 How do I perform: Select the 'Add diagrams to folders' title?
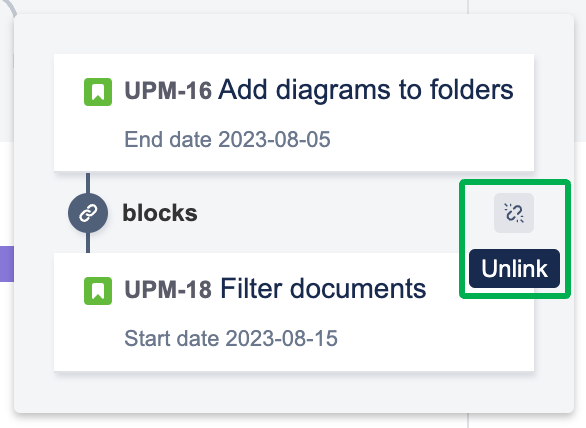(x=366, y=90)
